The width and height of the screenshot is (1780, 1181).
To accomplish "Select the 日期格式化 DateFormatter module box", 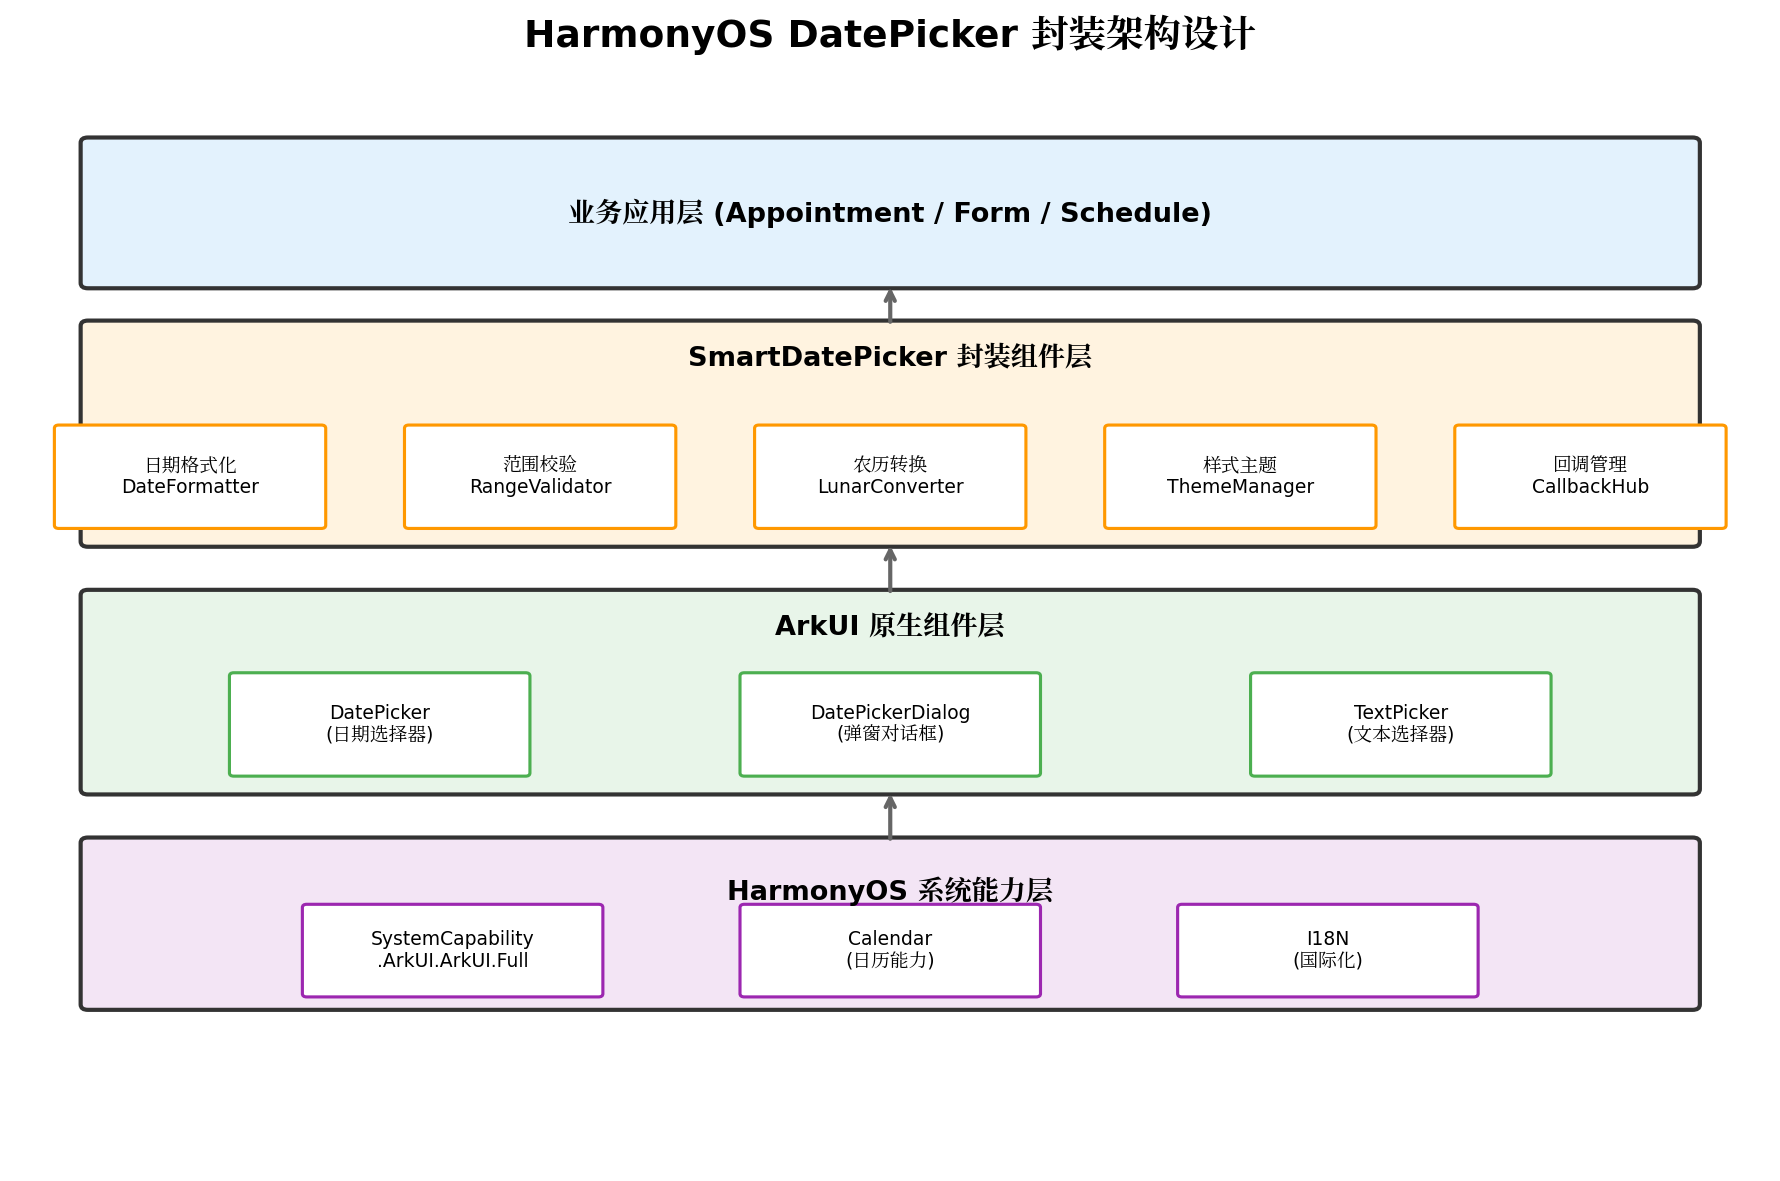I will pos(190,477).
